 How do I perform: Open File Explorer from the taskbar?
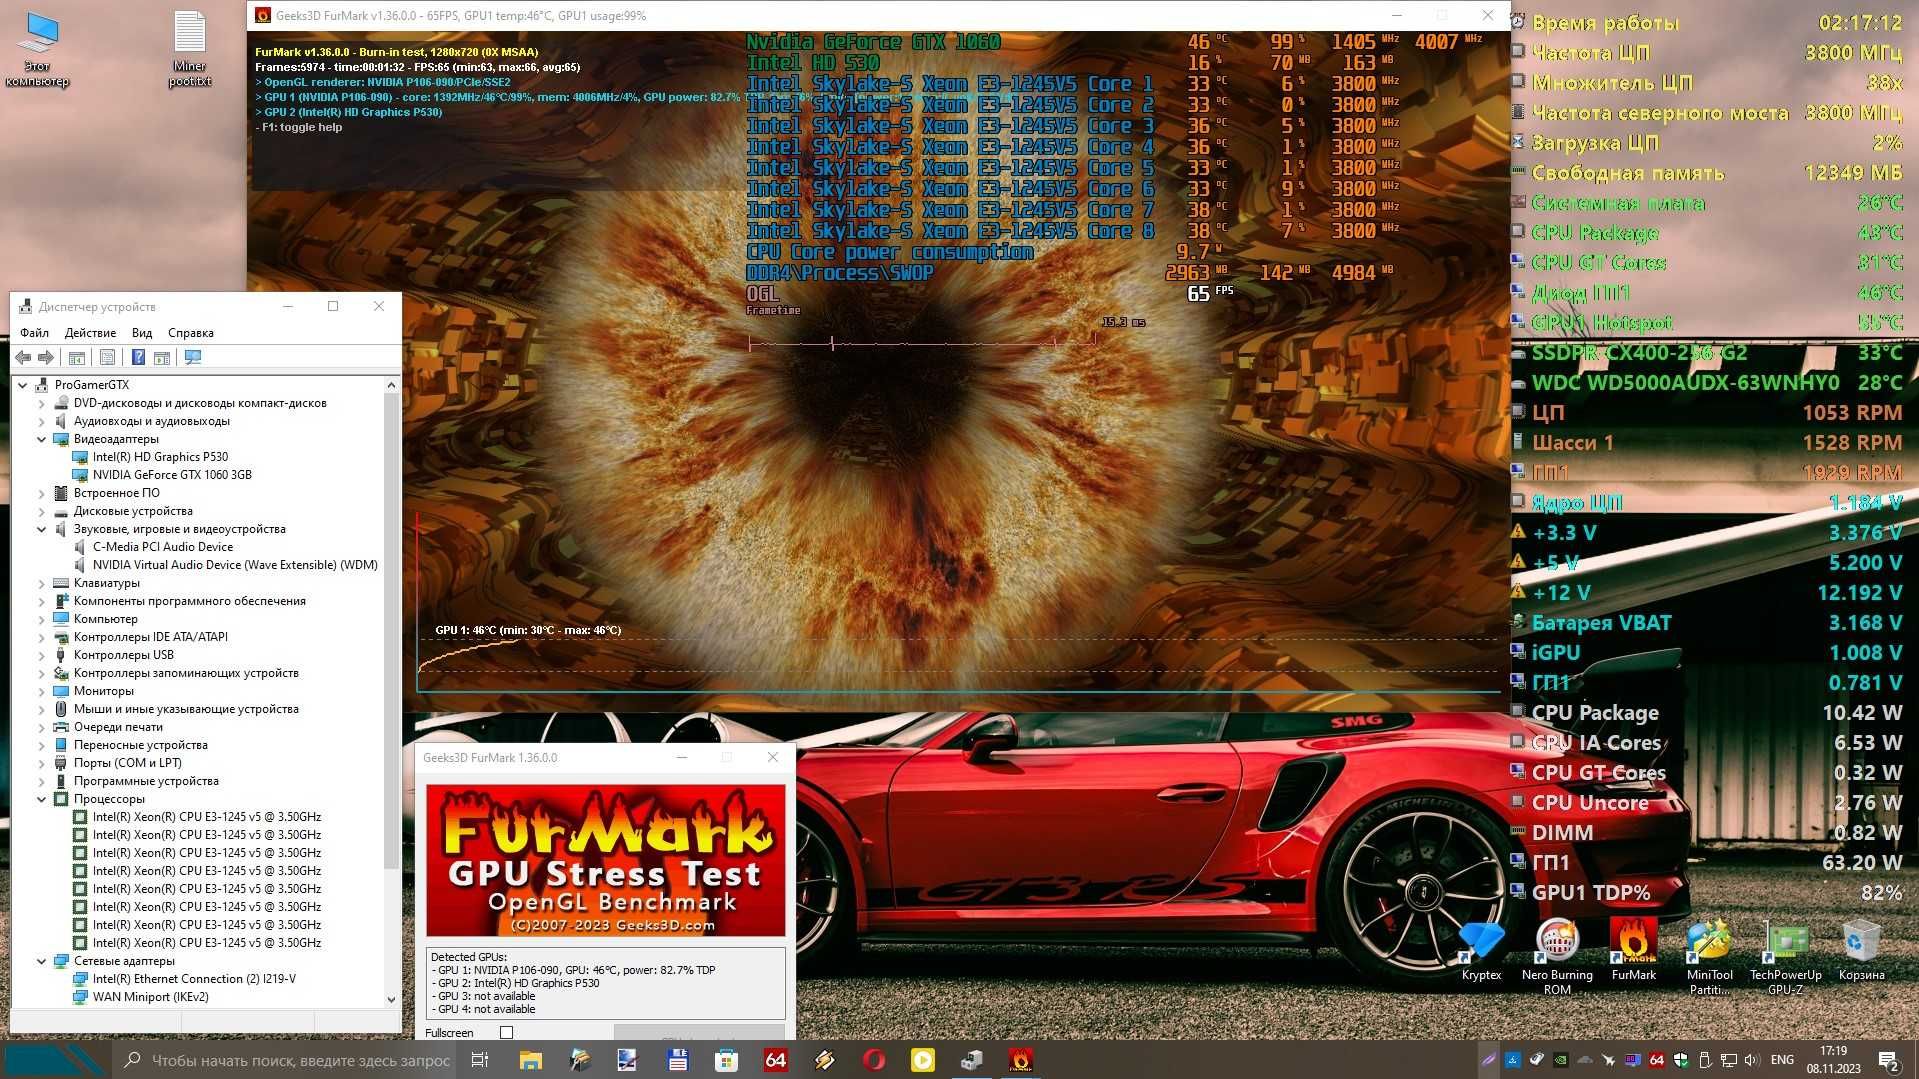pyautogui.click(x=530, y=1060)
